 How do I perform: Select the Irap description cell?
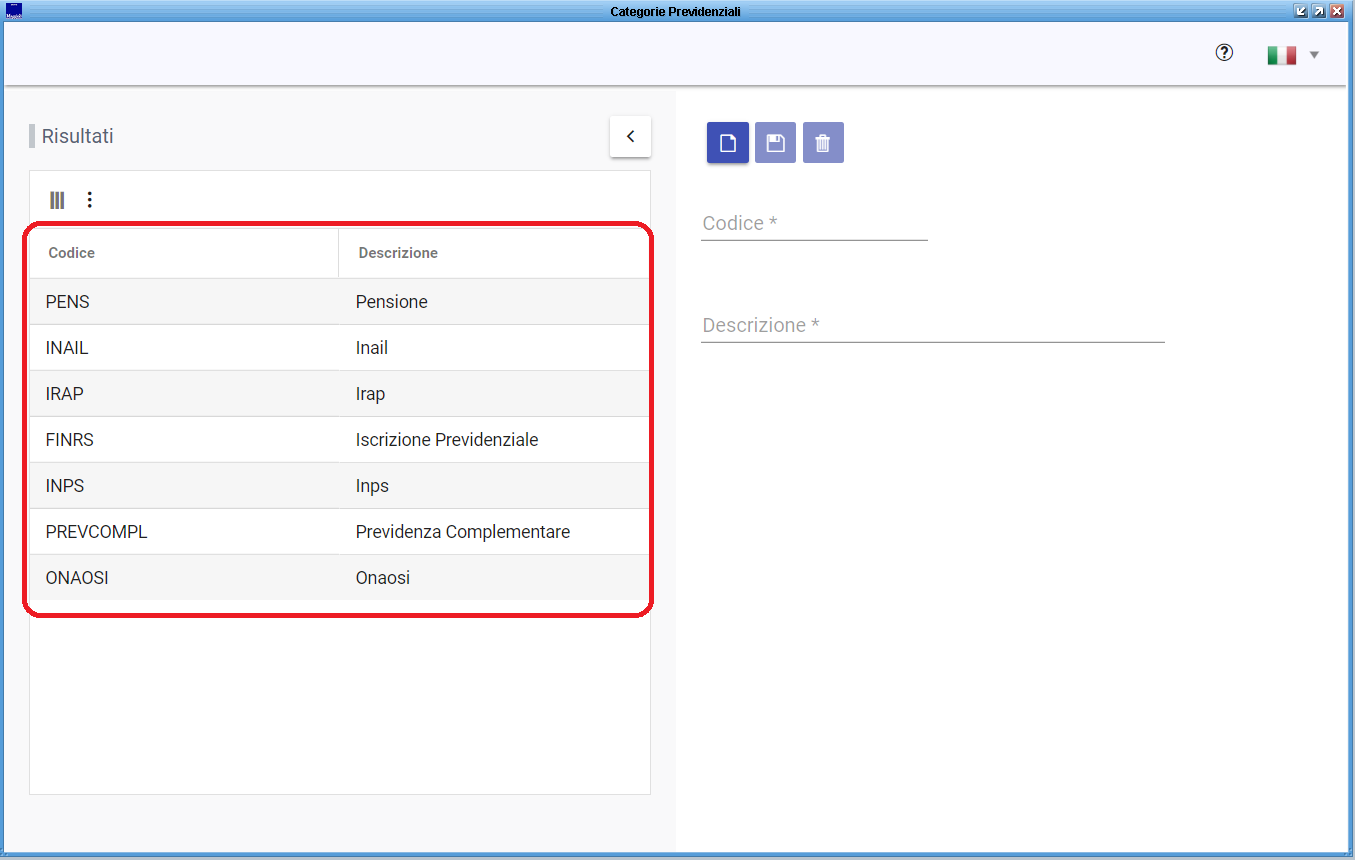pyautogui.click(x=494, y=394)
